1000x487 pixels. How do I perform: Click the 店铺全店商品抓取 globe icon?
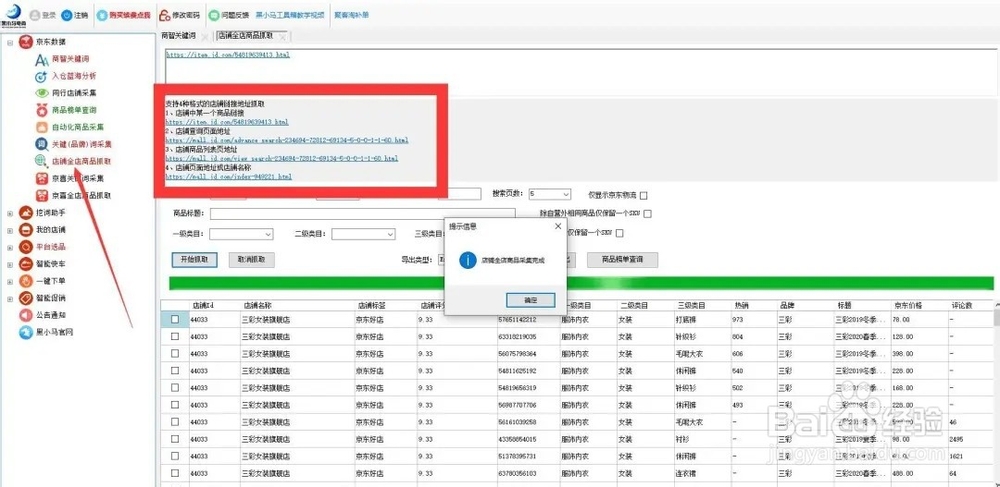(41, 161)
